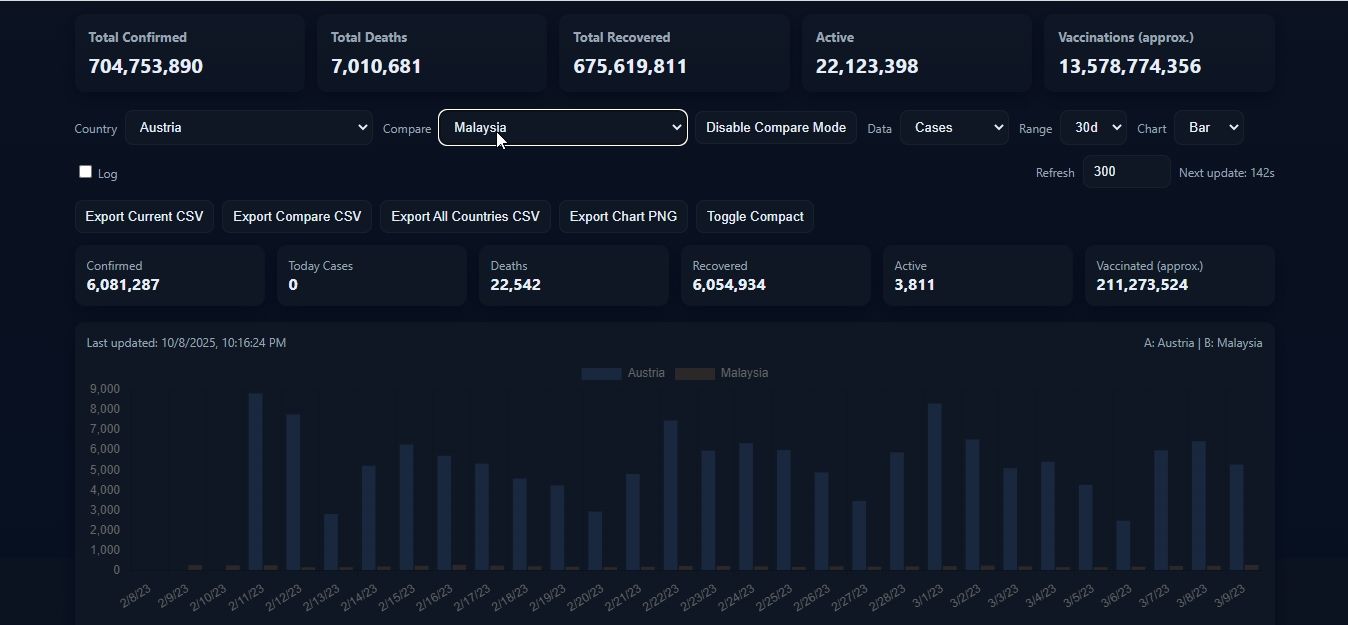This screenshot has width=1348, height=625.
Task: Click the Toggle Compact button
Action: (x=754, y=217)
